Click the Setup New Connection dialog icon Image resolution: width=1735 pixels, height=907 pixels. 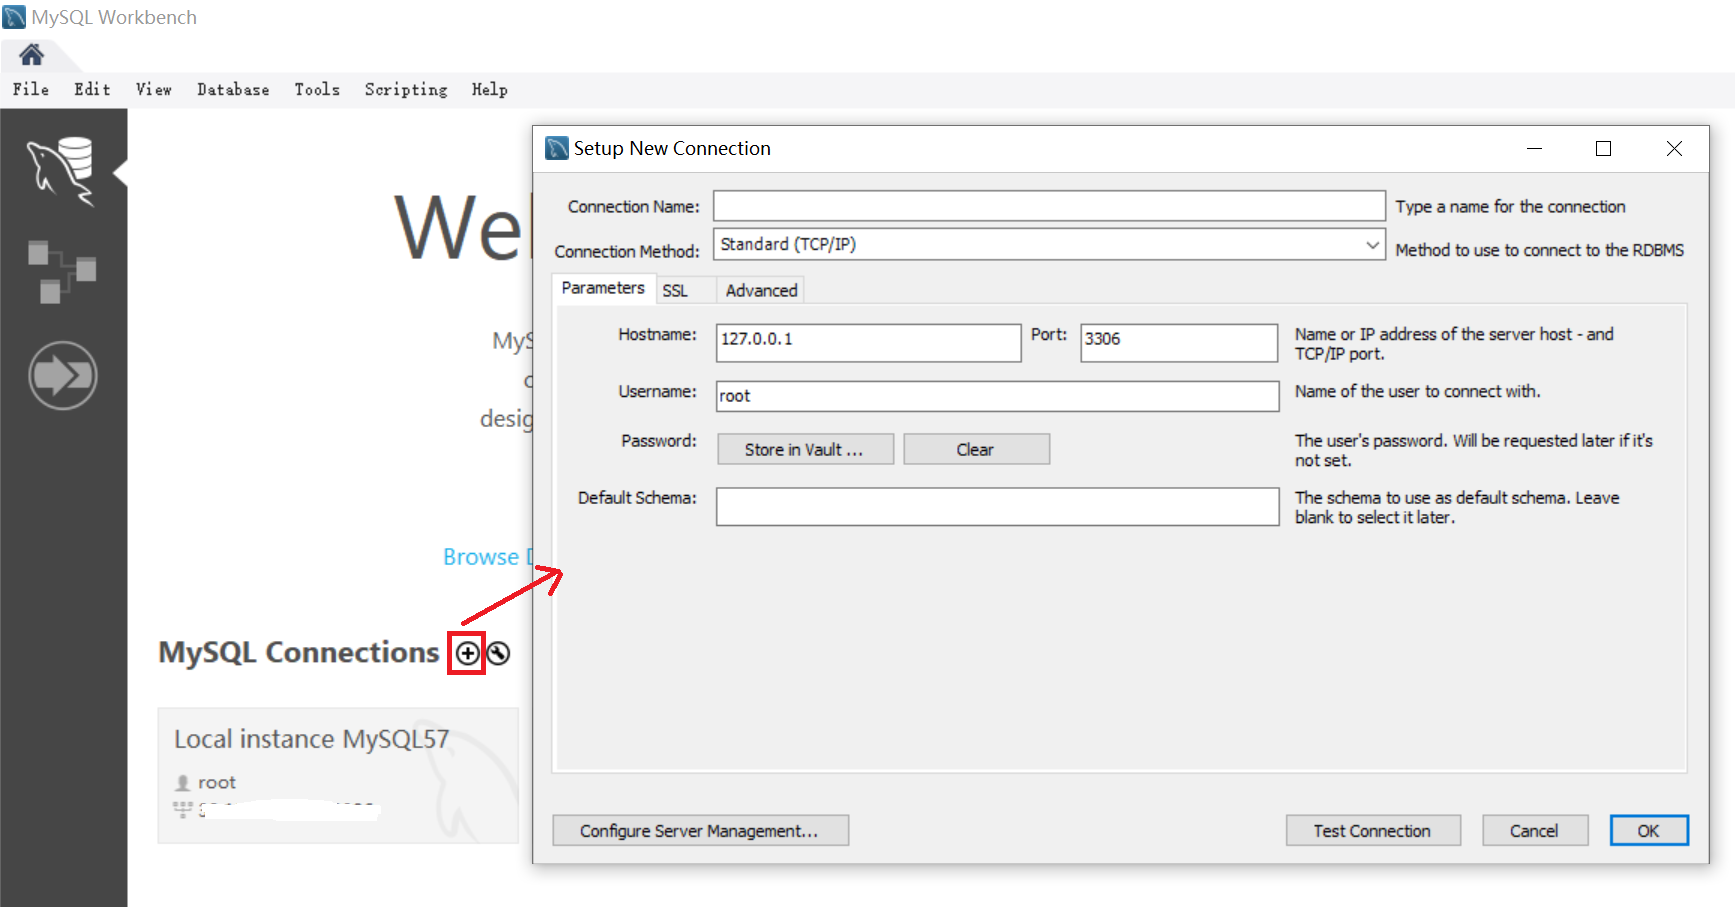(556, 148)
